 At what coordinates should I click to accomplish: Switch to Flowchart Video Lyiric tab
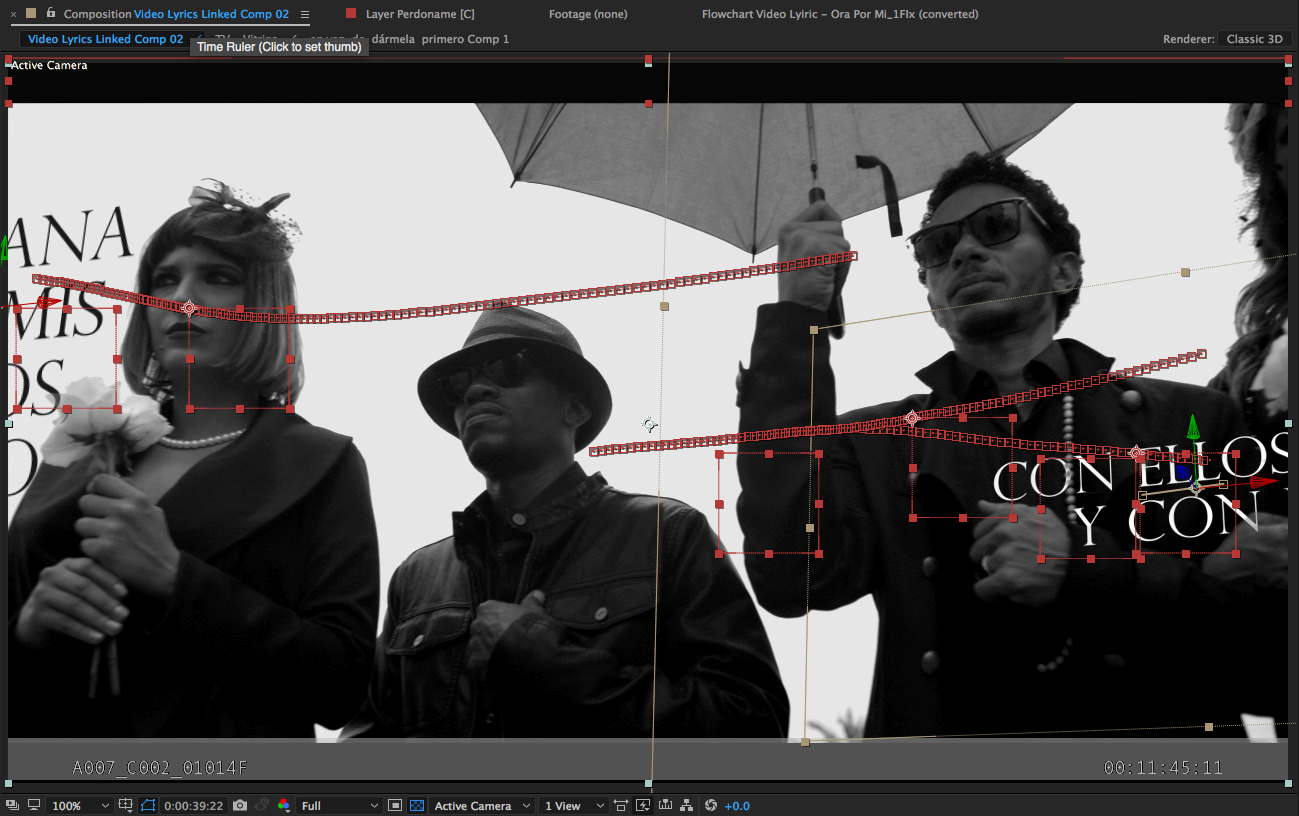pos(840,14)
